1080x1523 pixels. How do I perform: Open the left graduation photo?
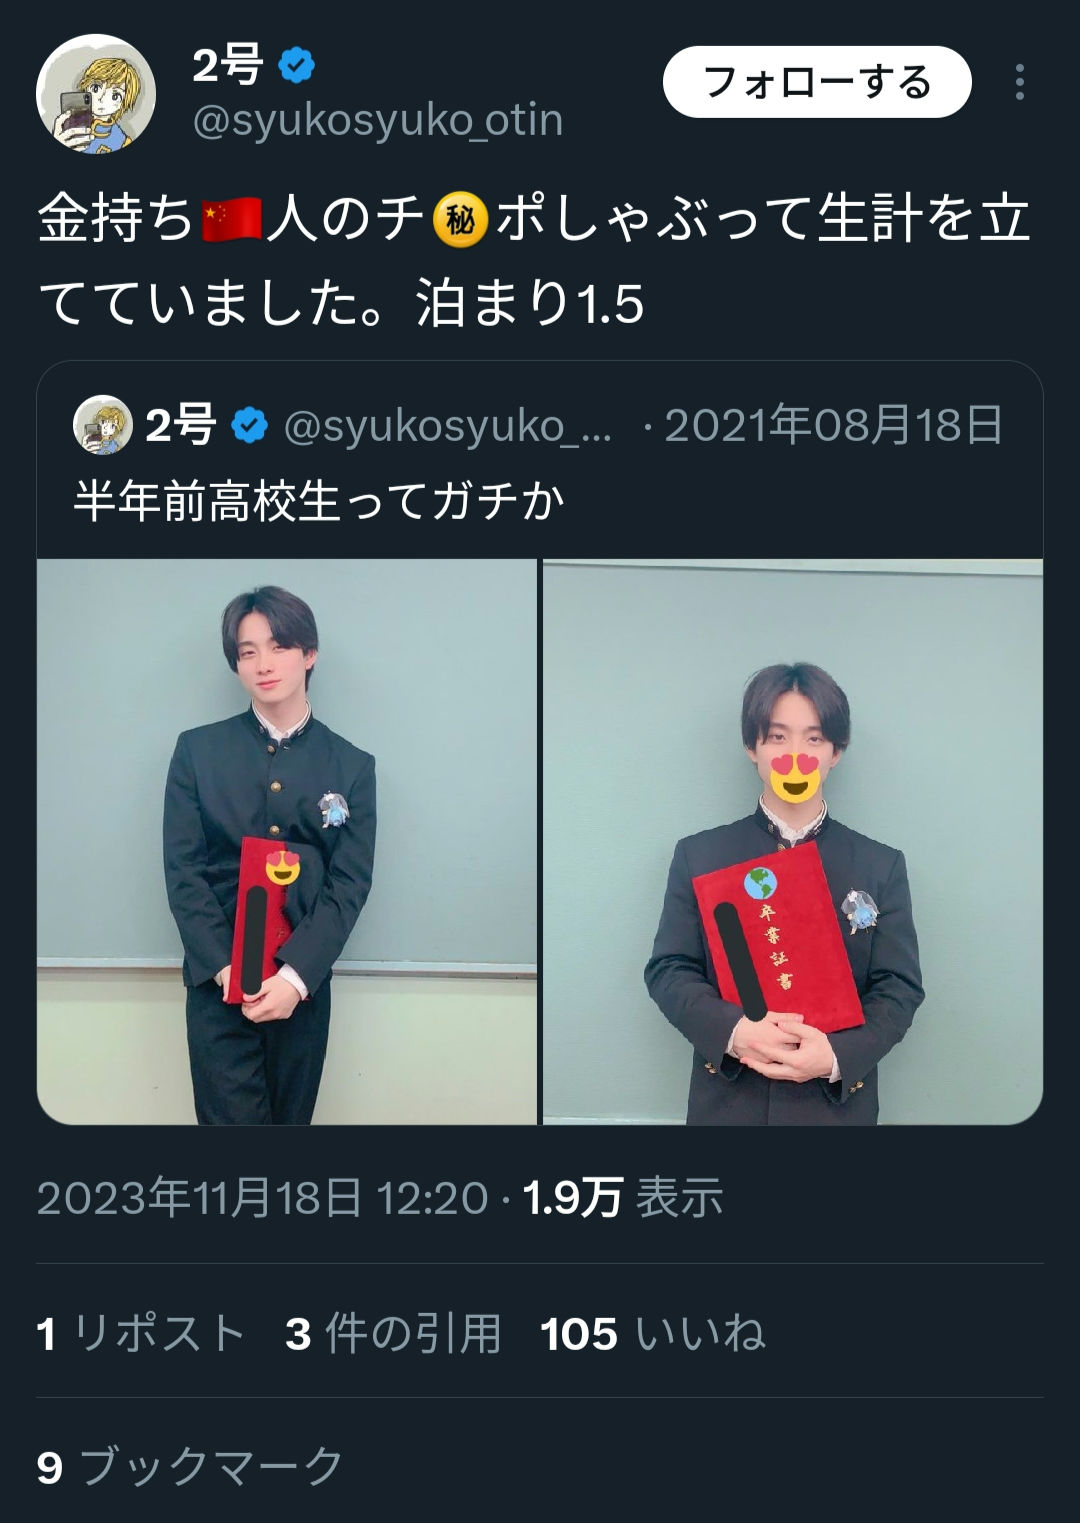(x=287, y=842)
